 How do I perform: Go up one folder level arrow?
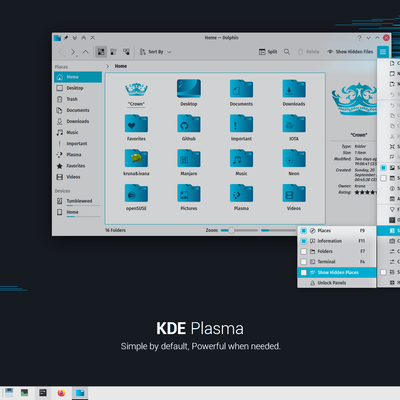pyautogui.click(x=86, y=52)
